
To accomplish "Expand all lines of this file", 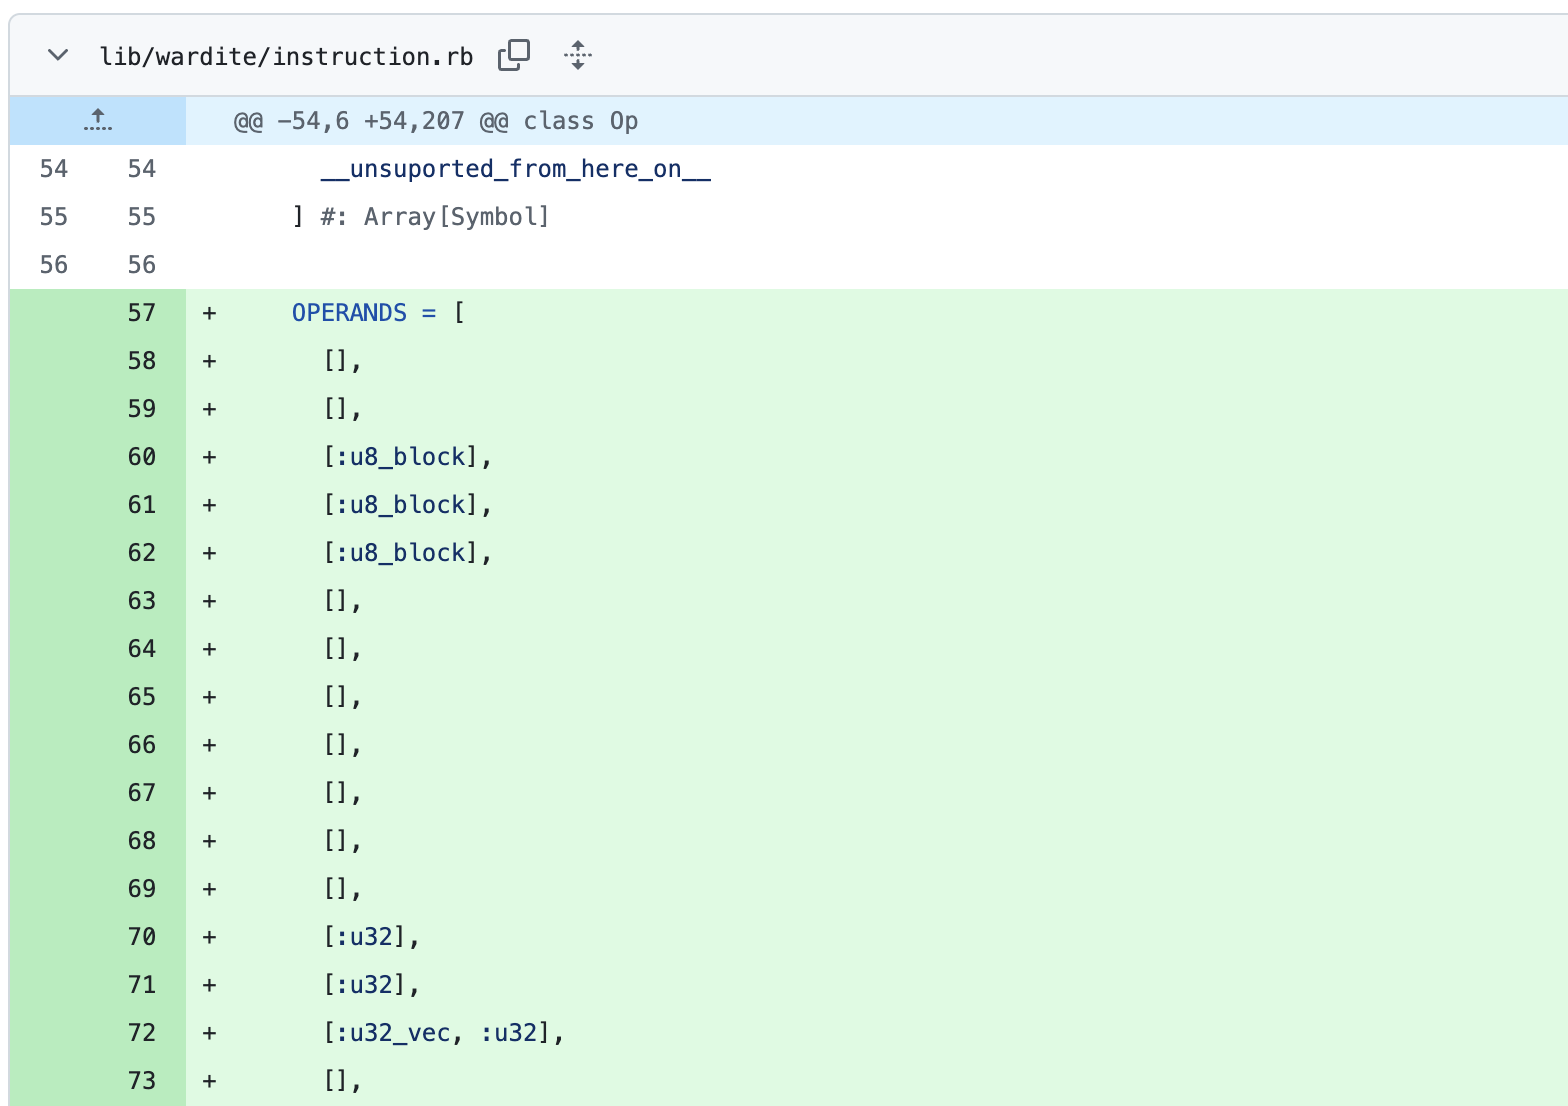I will pyautogui.click(x=577, y=56).
